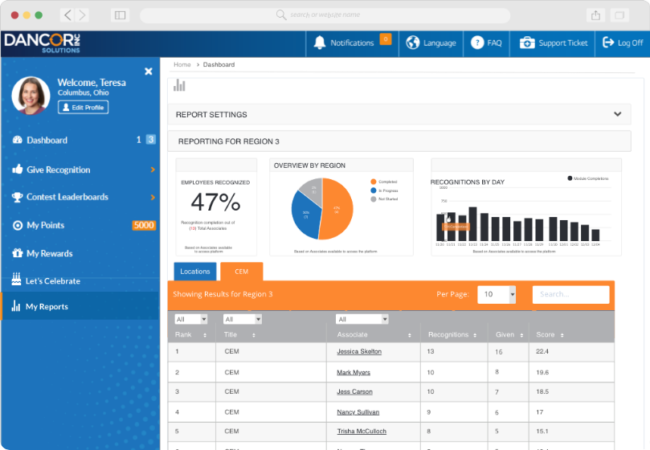
Task: Open Nancy Sullivan associate link
Action: click(358, 412)
